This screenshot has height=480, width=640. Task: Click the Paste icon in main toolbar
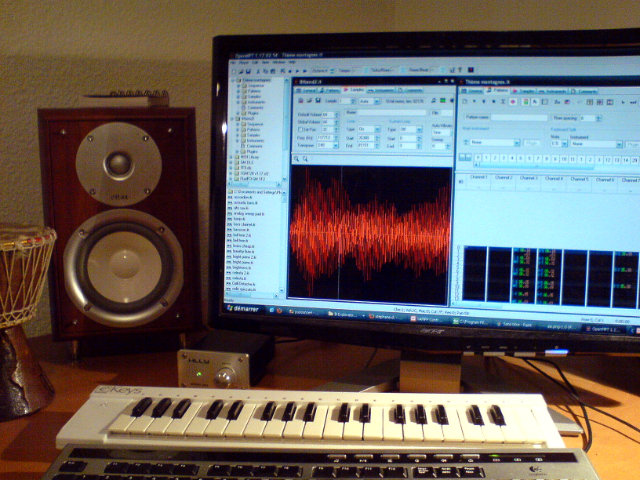(273, 71)
